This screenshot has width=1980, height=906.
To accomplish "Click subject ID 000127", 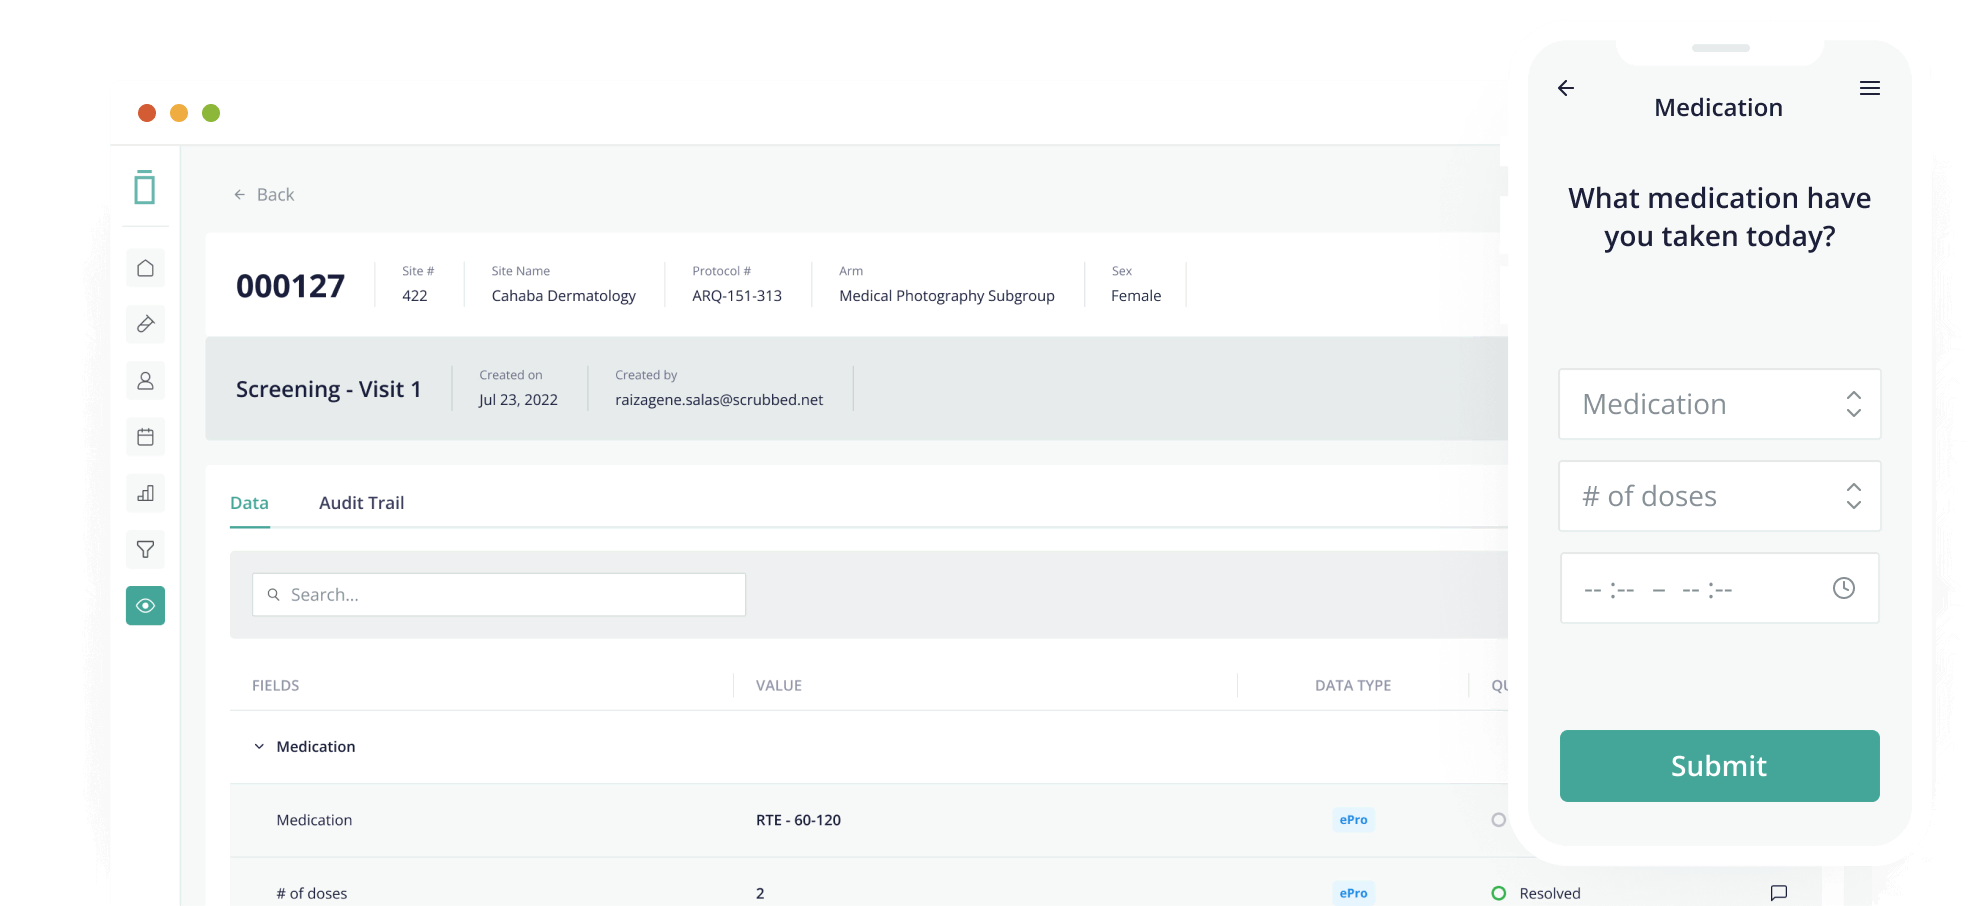I will tap(290, 286).
